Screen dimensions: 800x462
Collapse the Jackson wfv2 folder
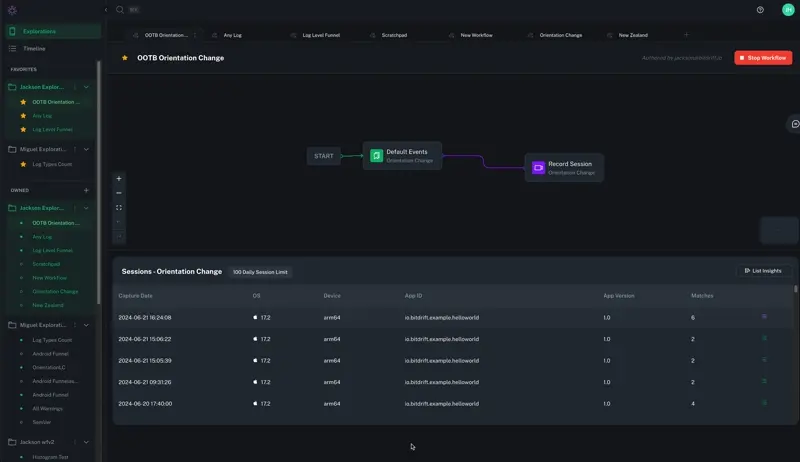coord(87,442)
